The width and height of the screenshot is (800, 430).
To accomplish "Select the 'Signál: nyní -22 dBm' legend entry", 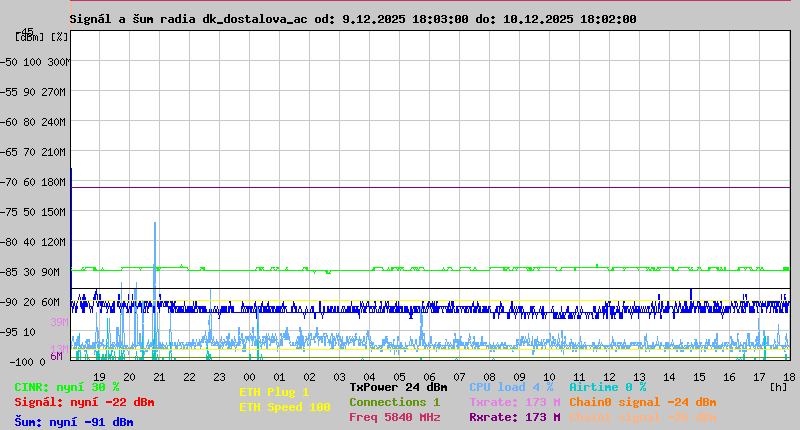I will point(84,402).
